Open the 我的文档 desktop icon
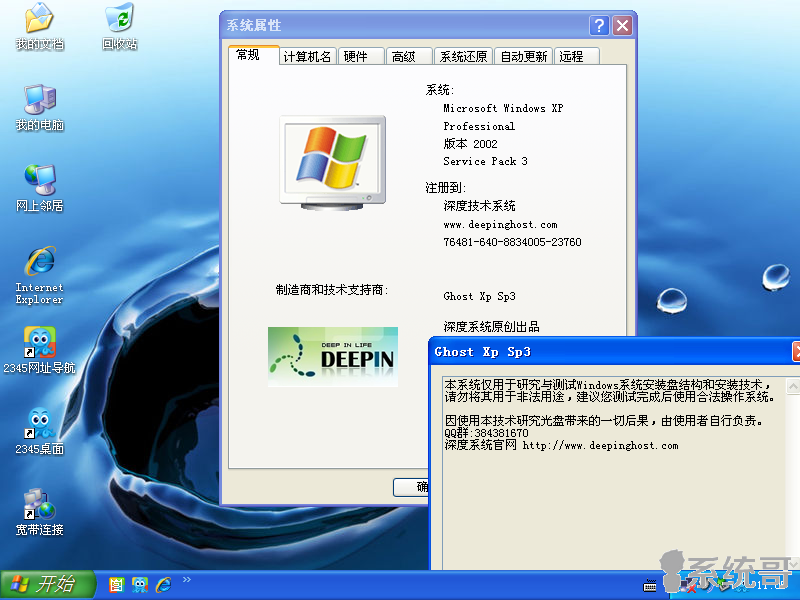Screen dimensions: 800x600 [39, 27]
